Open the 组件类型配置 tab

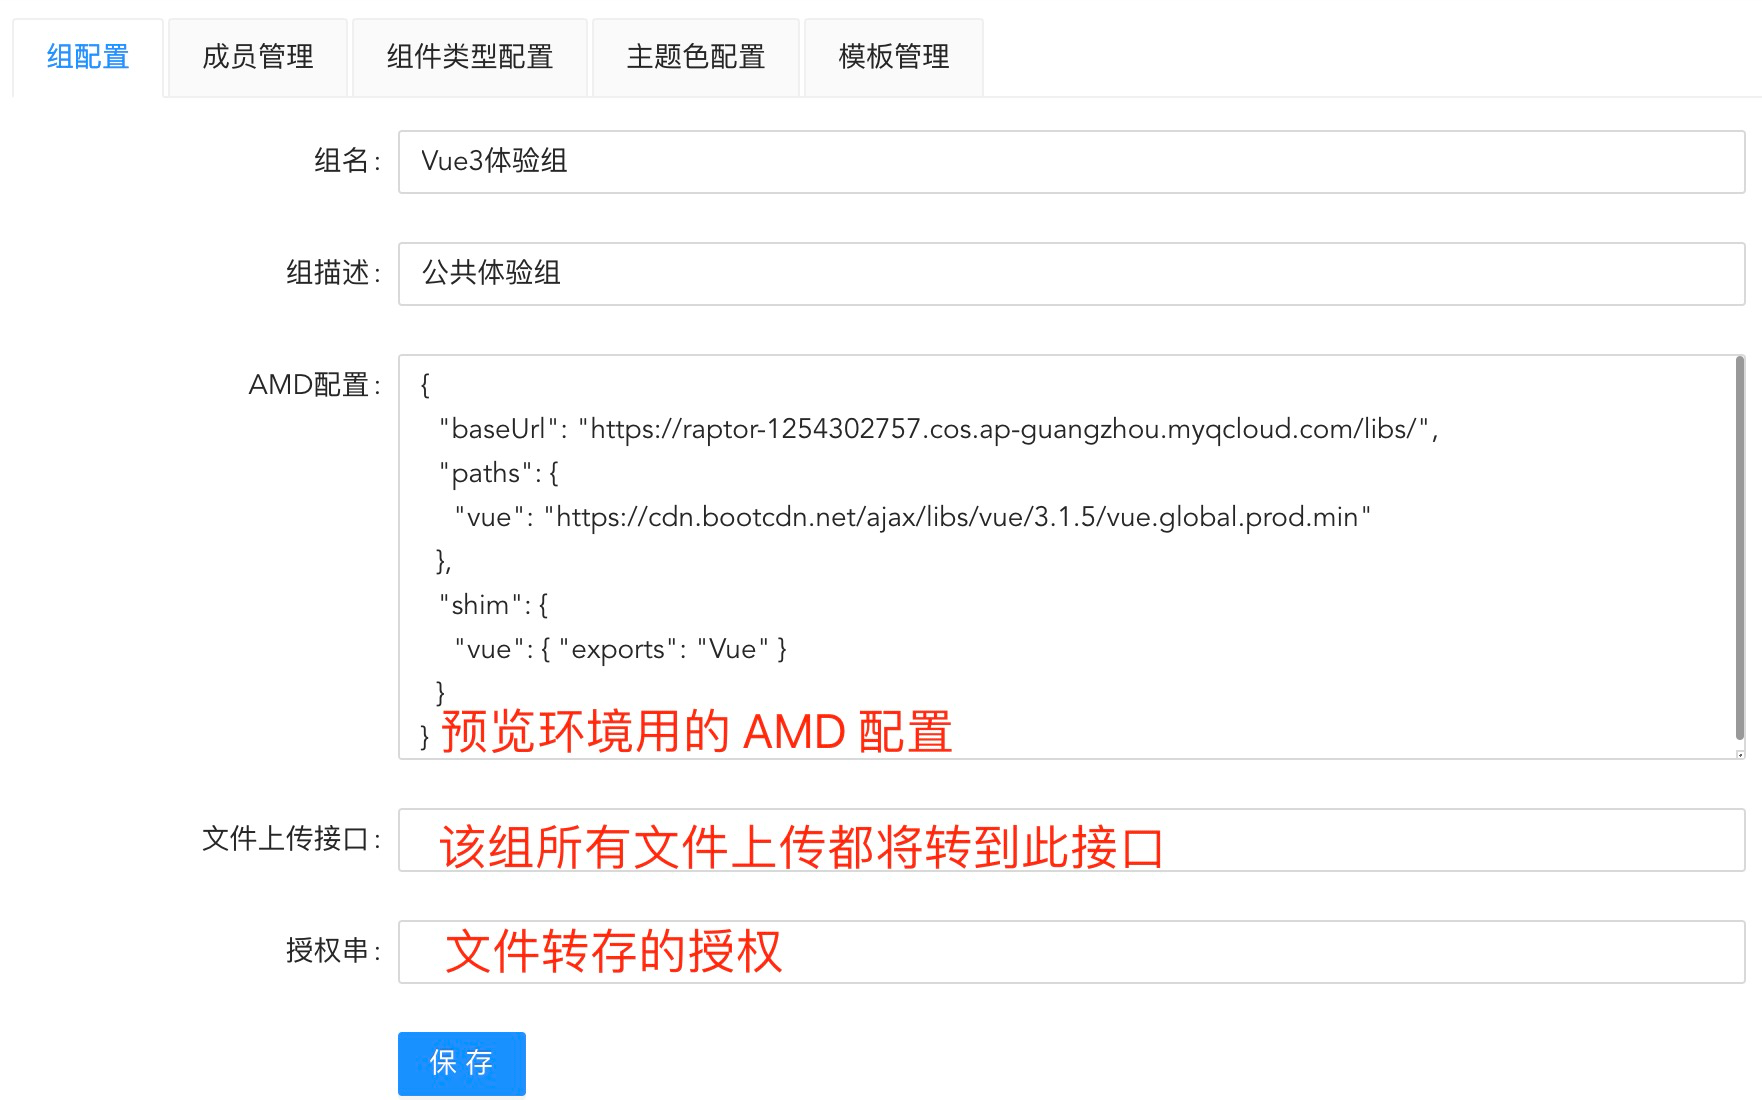pos(470,57)
